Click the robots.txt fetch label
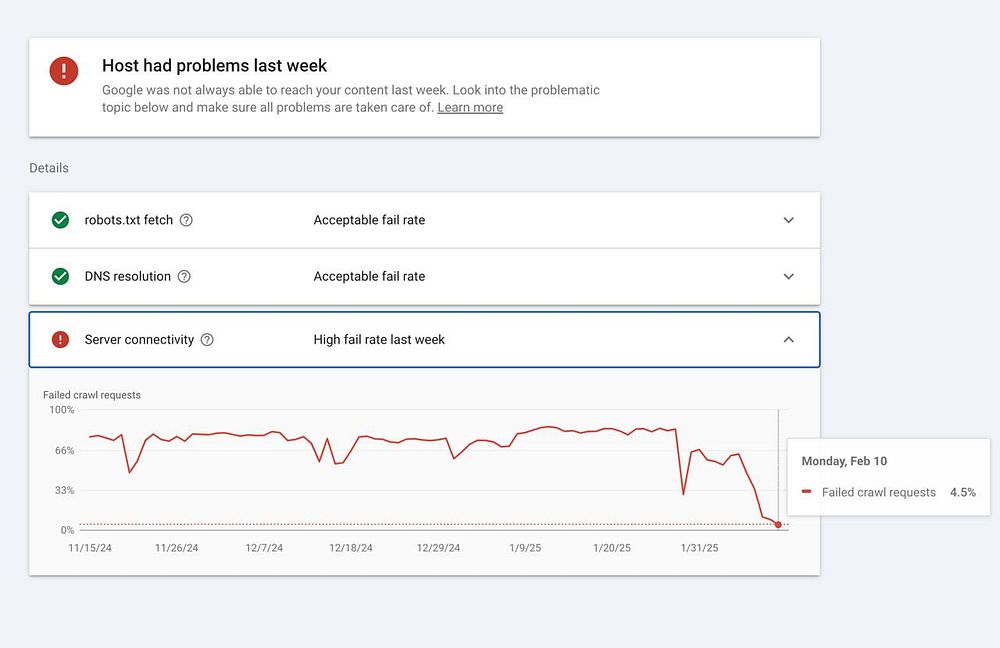1000x648 pixels. pos(128,220)
